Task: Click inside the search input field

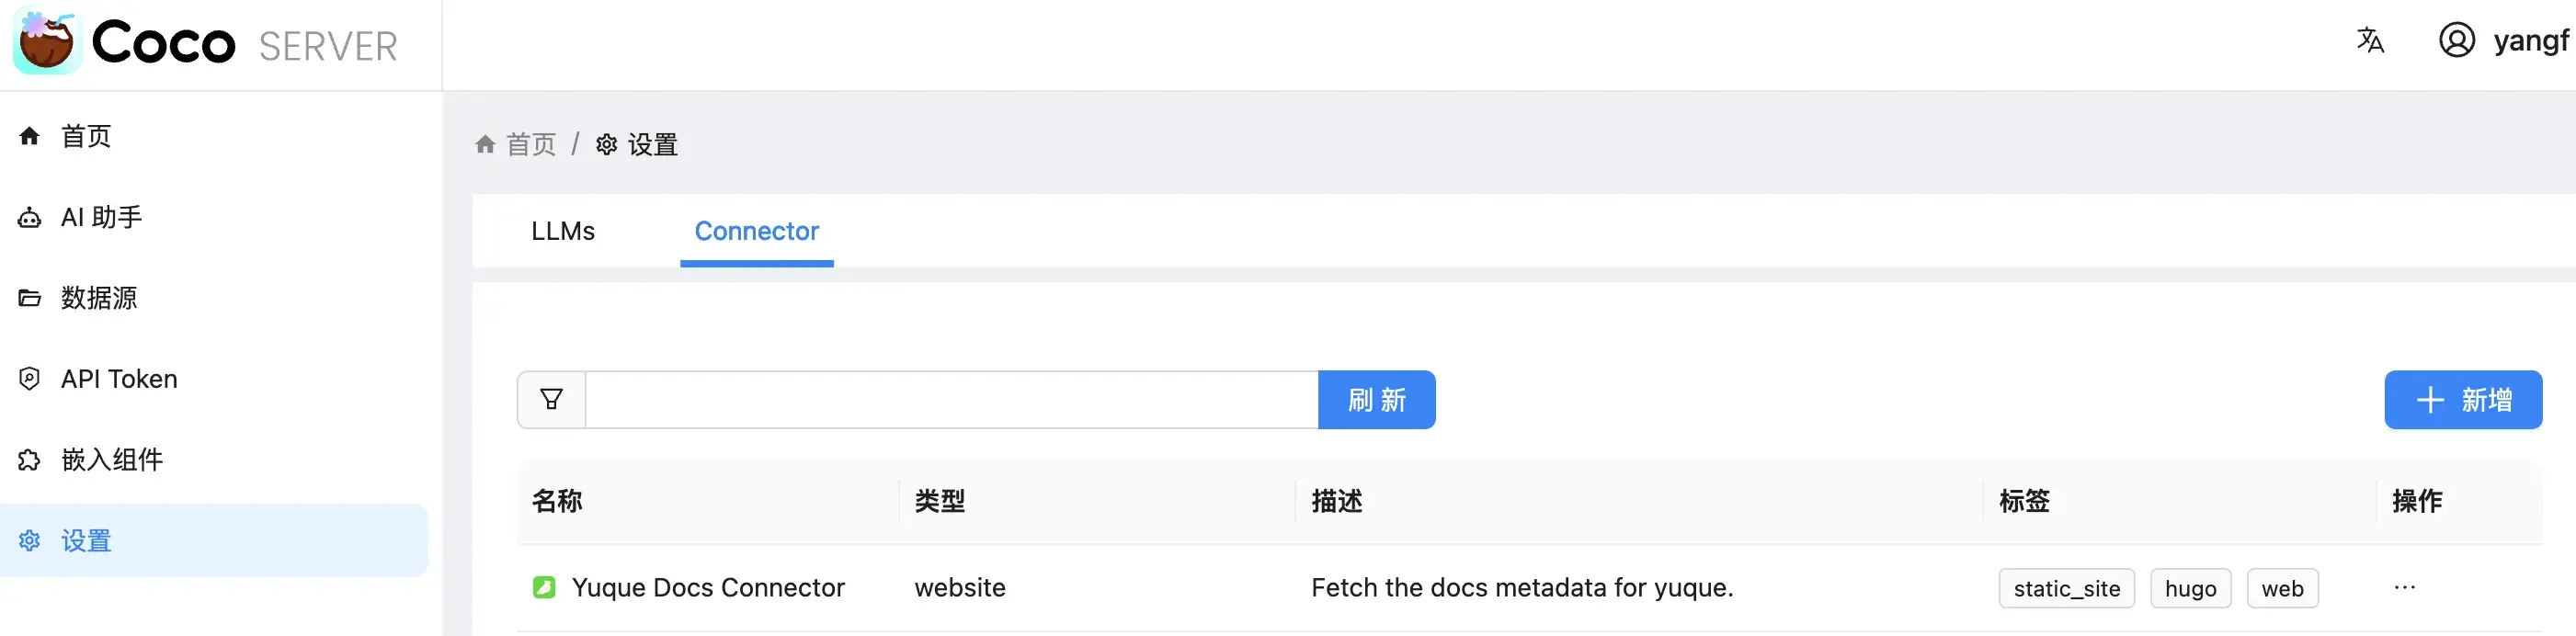Action: [950, 398]
